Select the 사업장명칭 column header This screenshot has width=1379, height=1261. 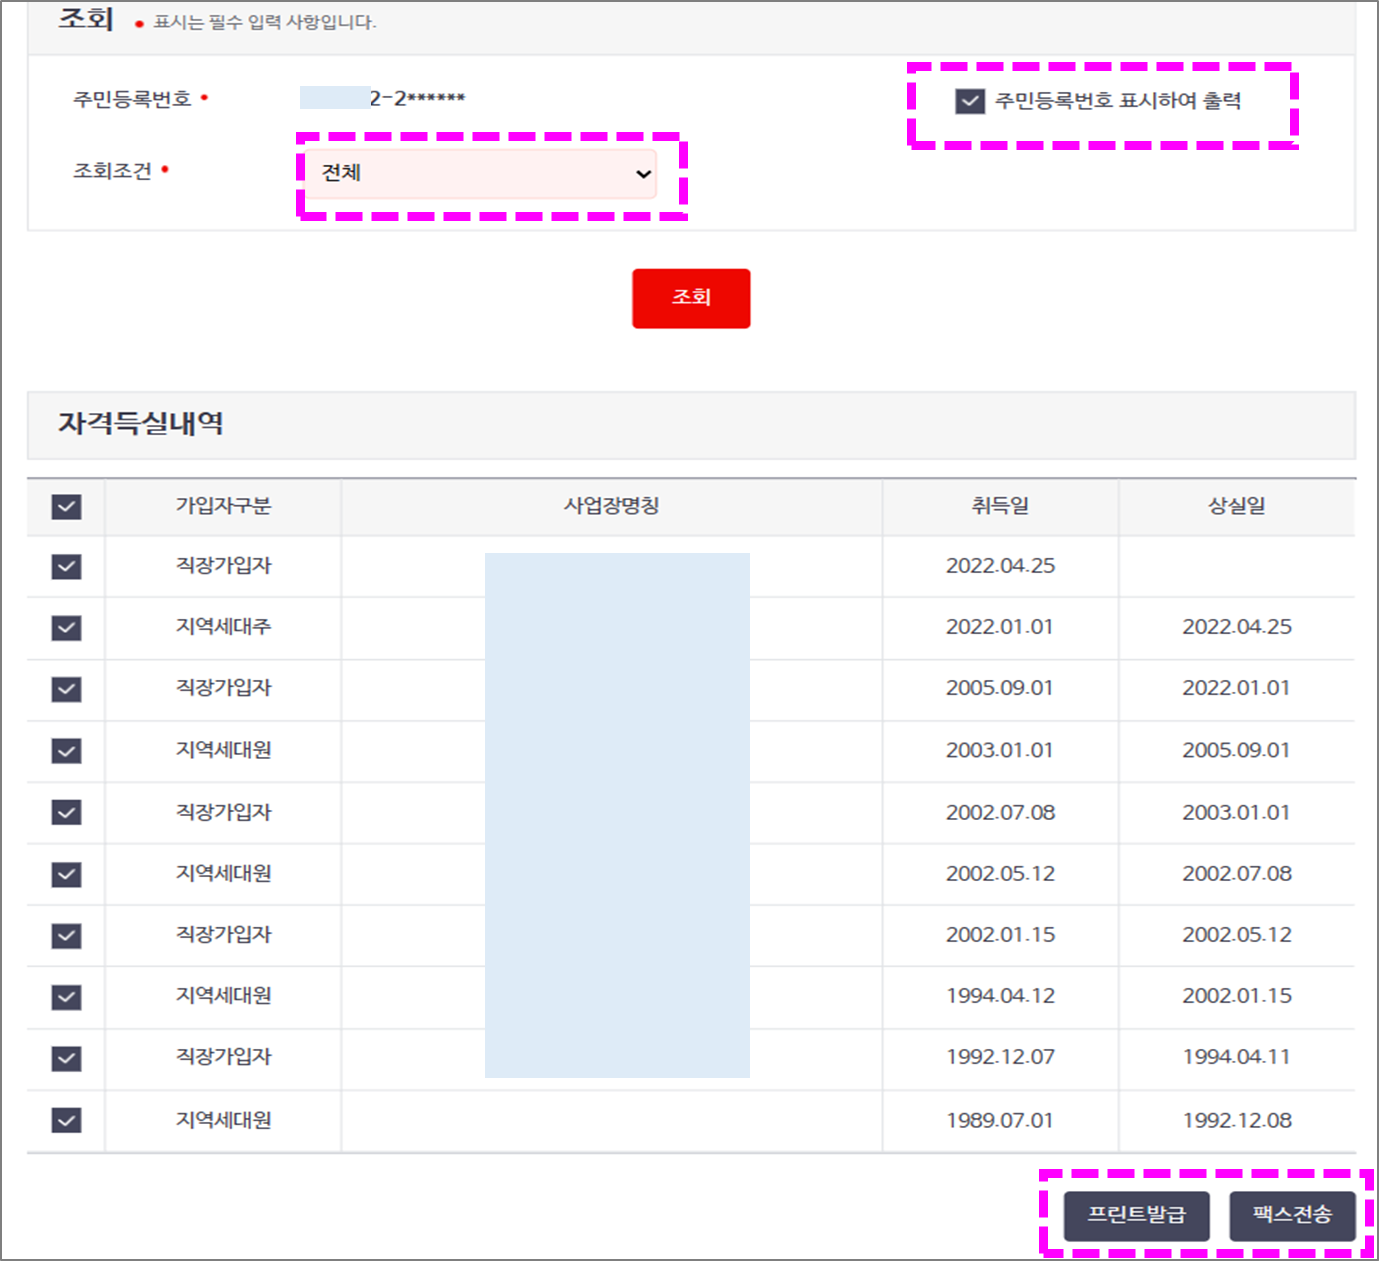pyautogui.click(x=611, y=507)
